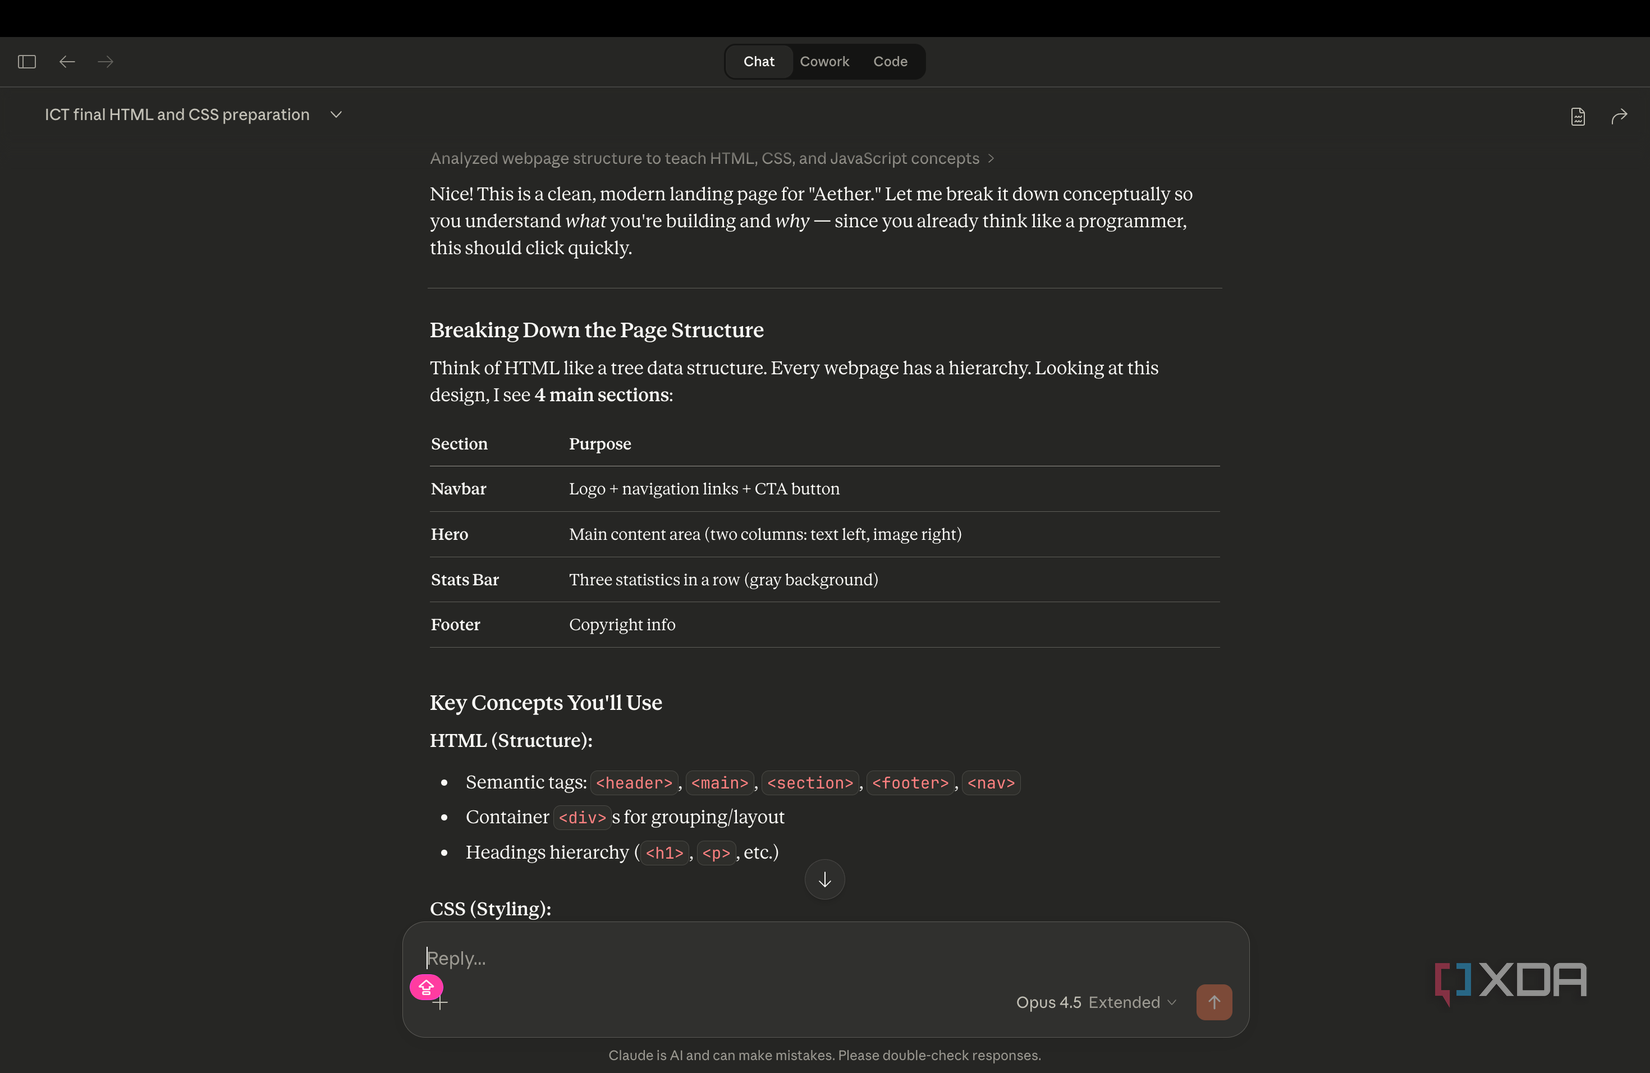
Task: Click the <header> inline code tag
Action: click(x=634, y=783)
